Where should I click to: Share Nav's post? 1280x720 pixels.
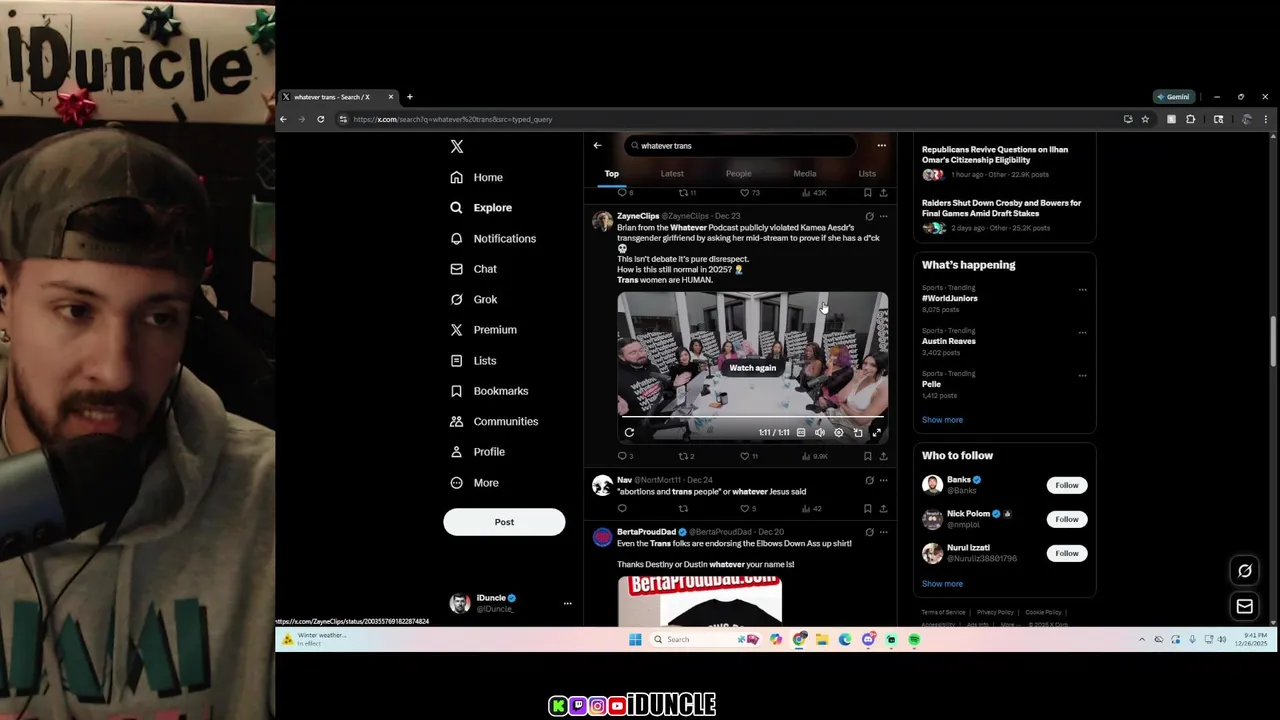883,508
